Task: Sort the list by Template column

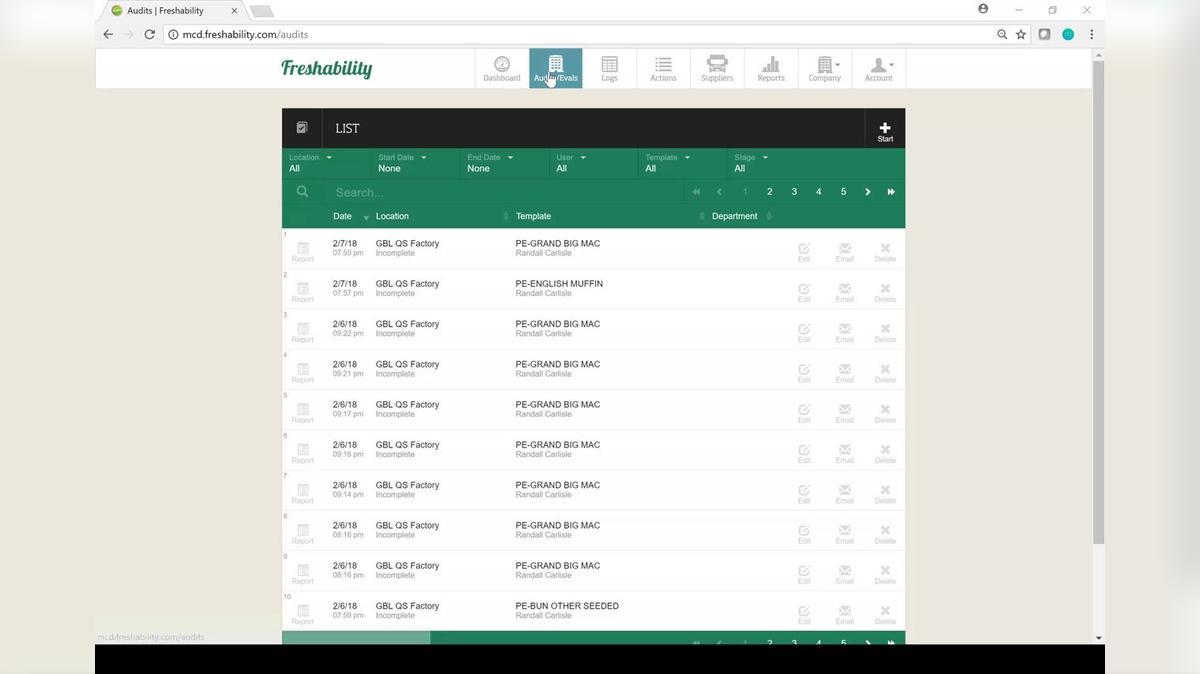Action: click(x=610, y=216)
